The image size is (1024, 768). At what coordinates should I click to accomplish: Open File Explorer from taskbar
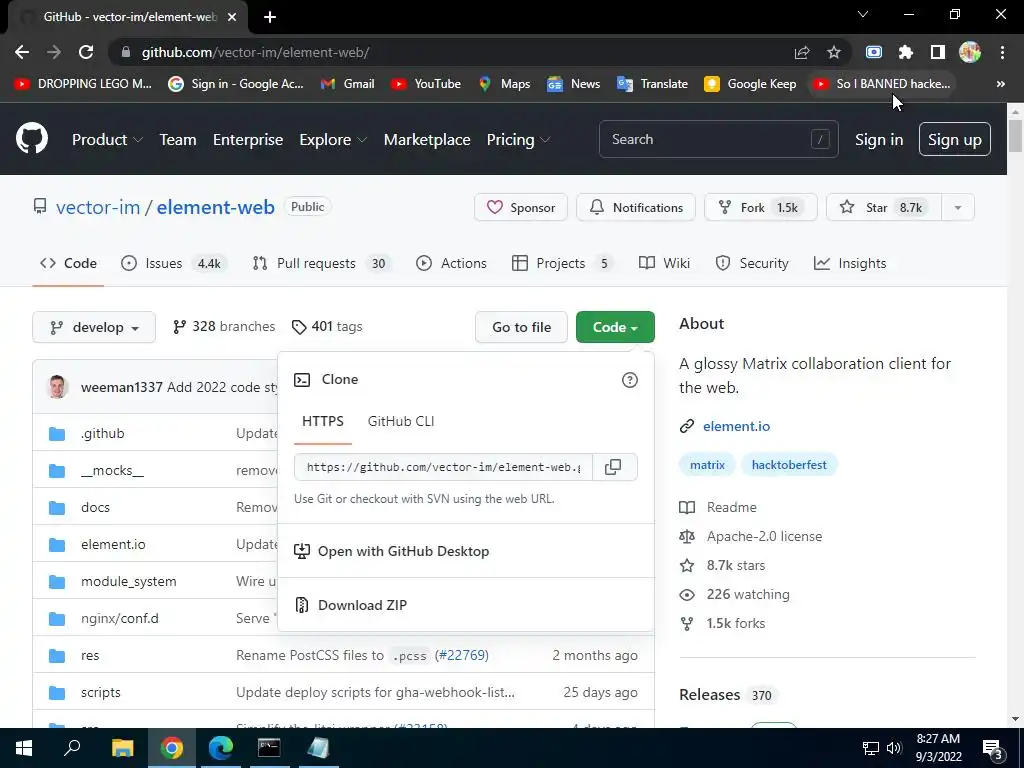point(122,748)
